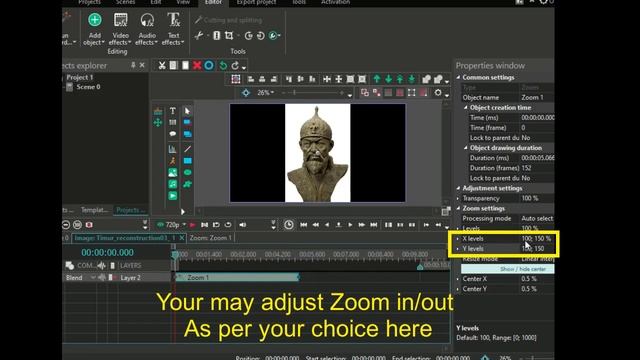Image resolution: width=640 pixels, height=360 pixels.
Task: Toggle Lock to parent under Object creation time
Action: 526,138
